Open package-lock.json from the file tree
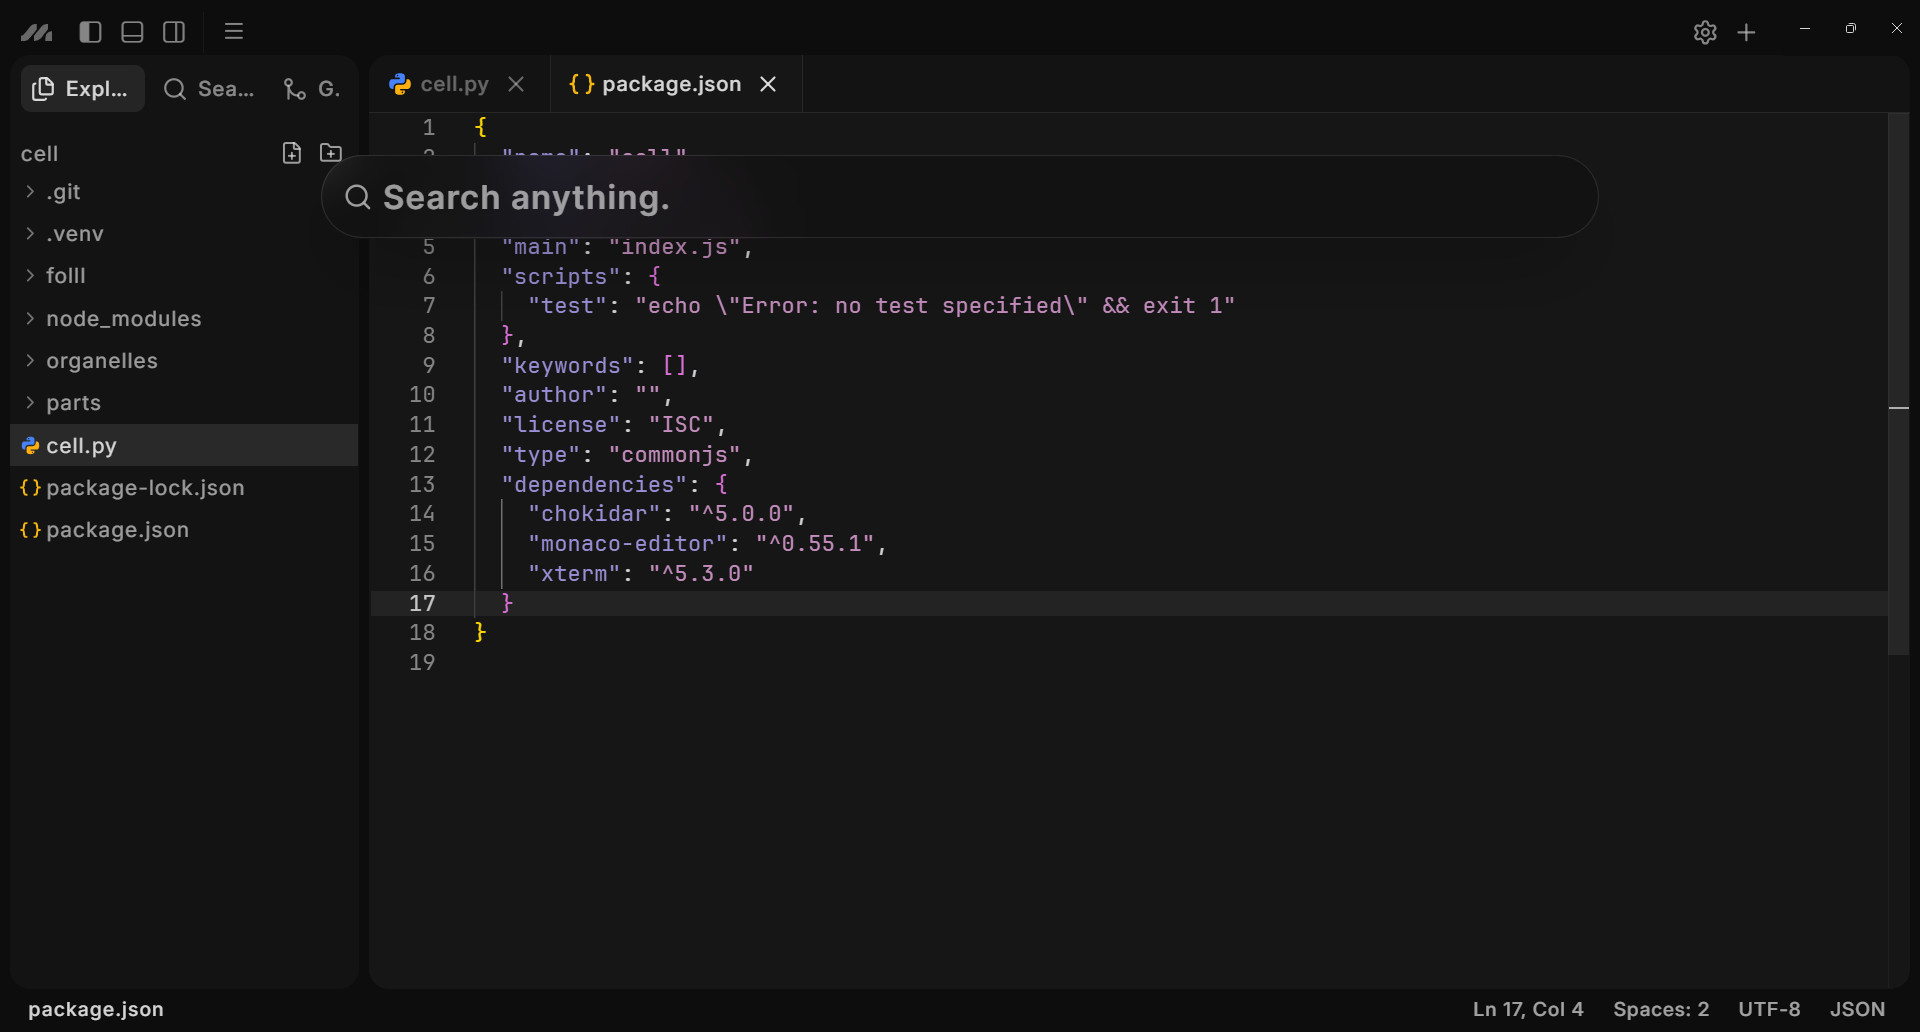Screen dimensions: 1920x1032 click(145, 488)
